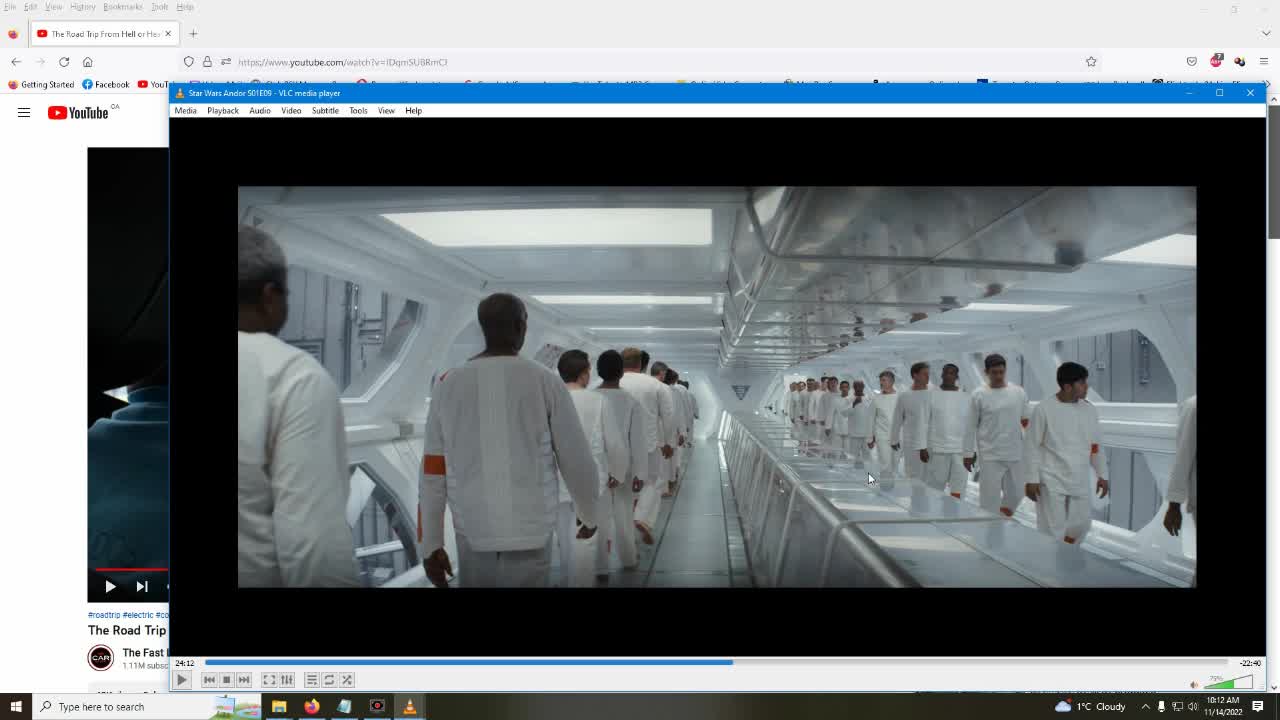Open the weather widget 1°C Cloudy
This screenshot has width=1280, height=720.
tap(1089, 707)
